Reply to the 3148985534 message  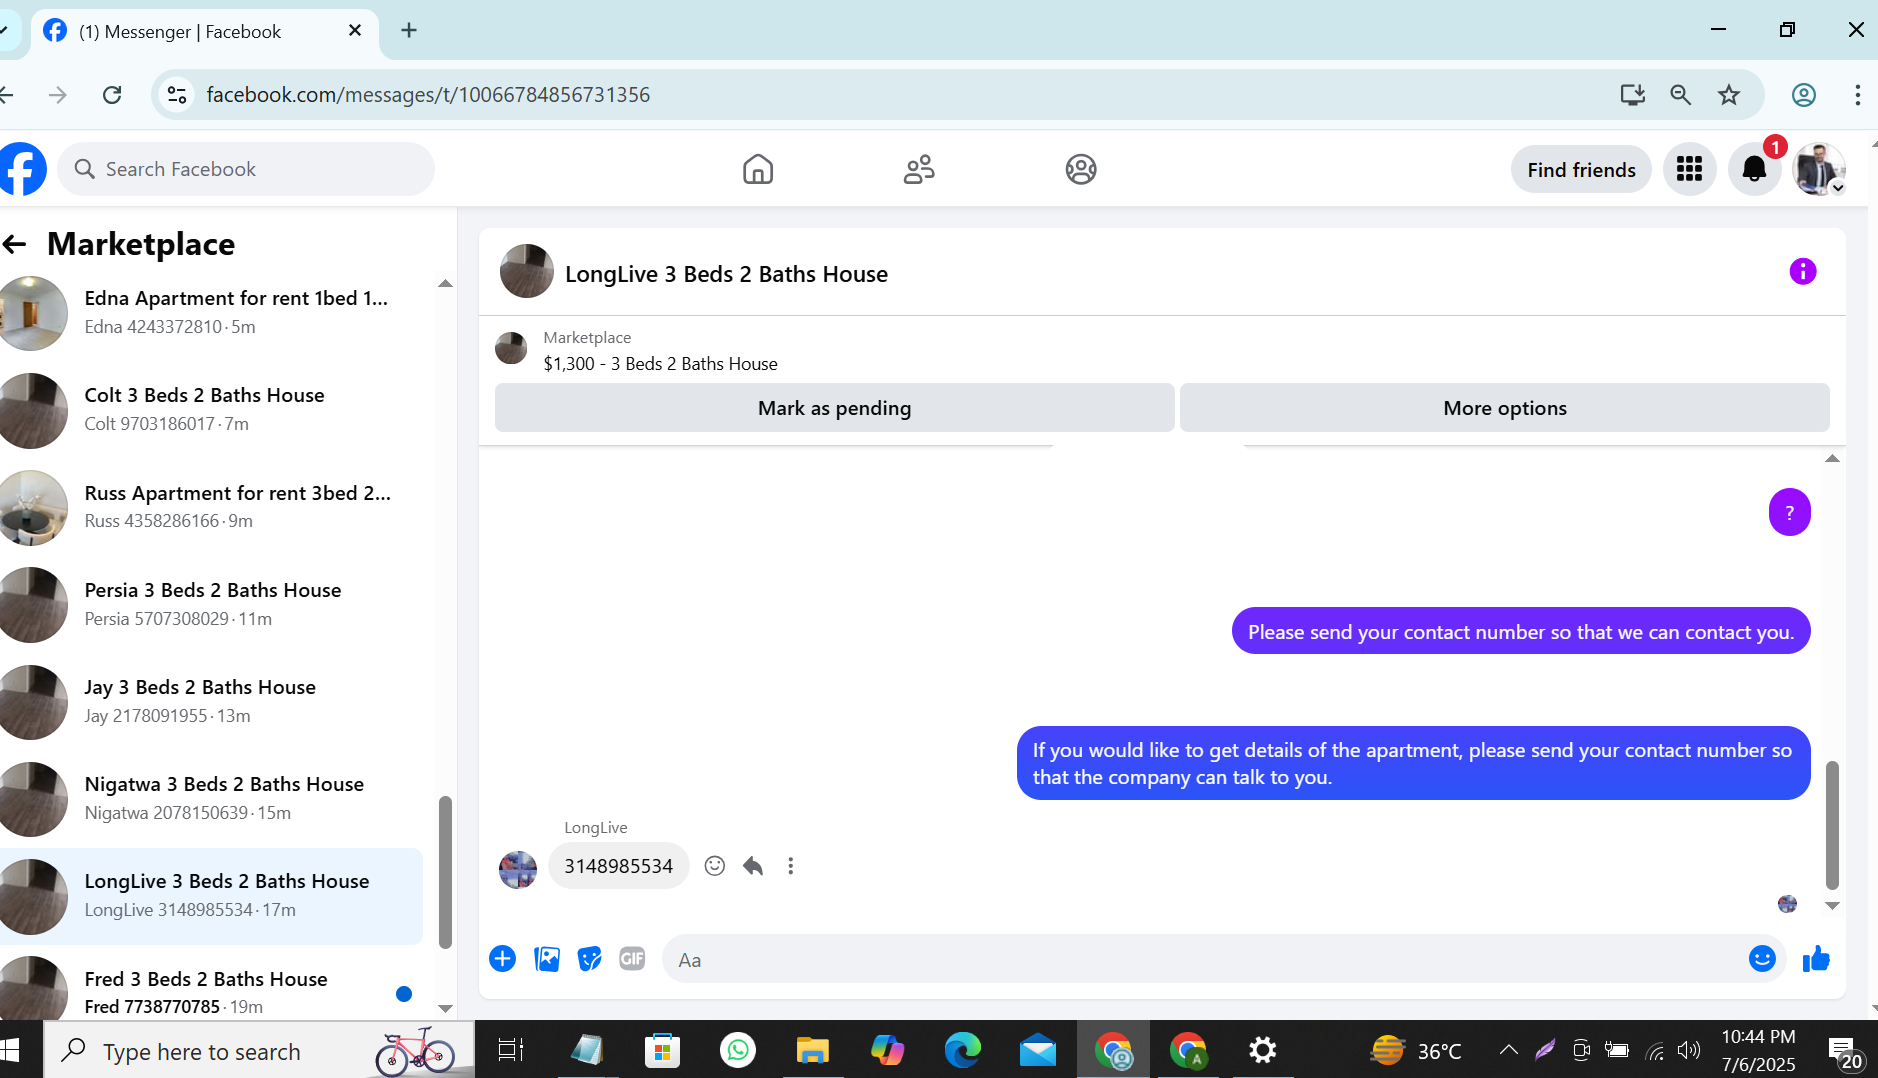click(753, 866)
